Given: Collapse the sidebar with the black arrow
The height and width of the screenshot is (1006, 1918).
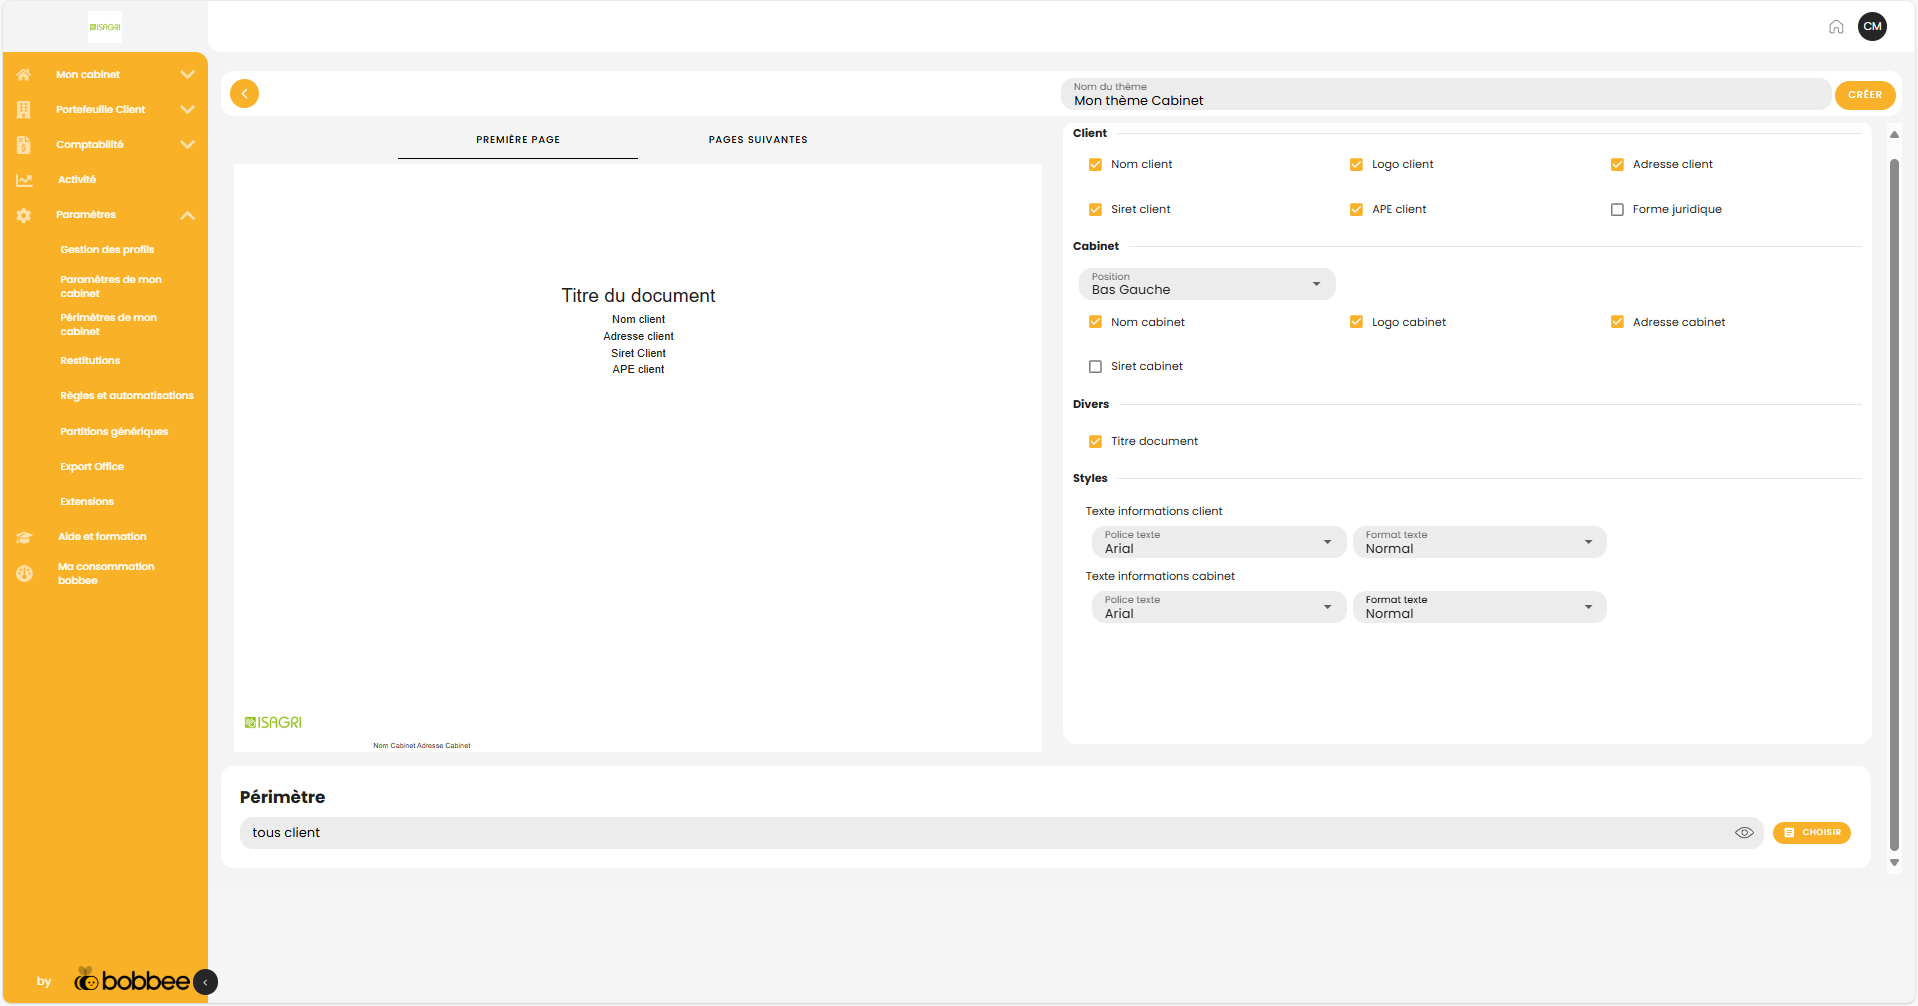Looking at the screenshot, I should pyautogui.click(x=205, y=982).
